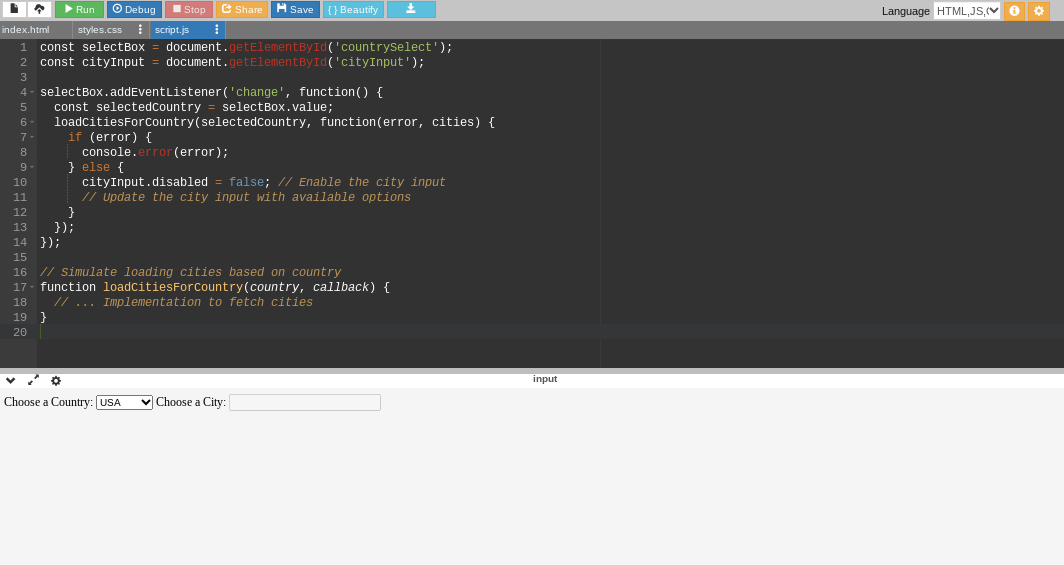The height and width of the screenshot is (565, 1064).
Task: Click the download icon button
Action: (x=411, y=9)
